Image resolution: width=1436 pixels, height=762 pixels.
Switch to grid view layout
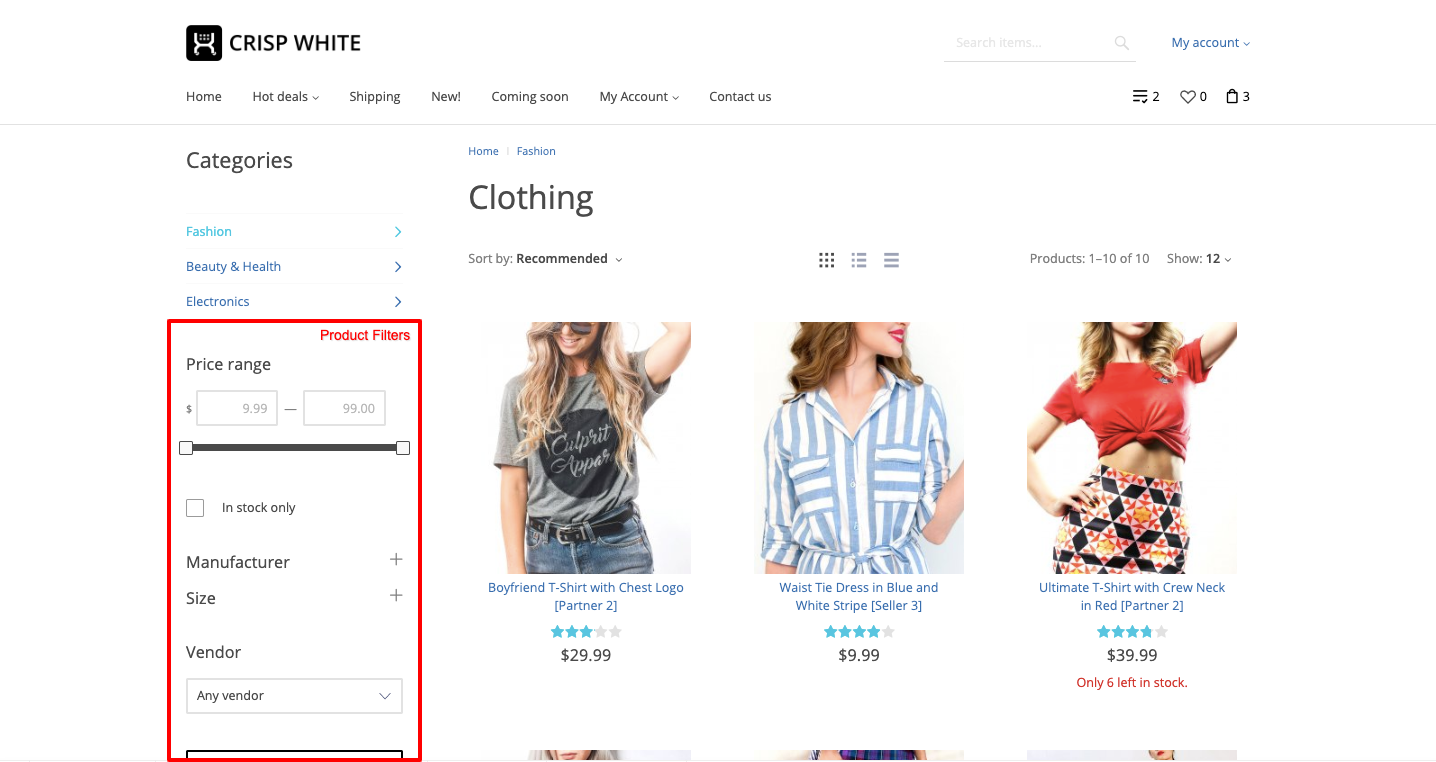826,260
